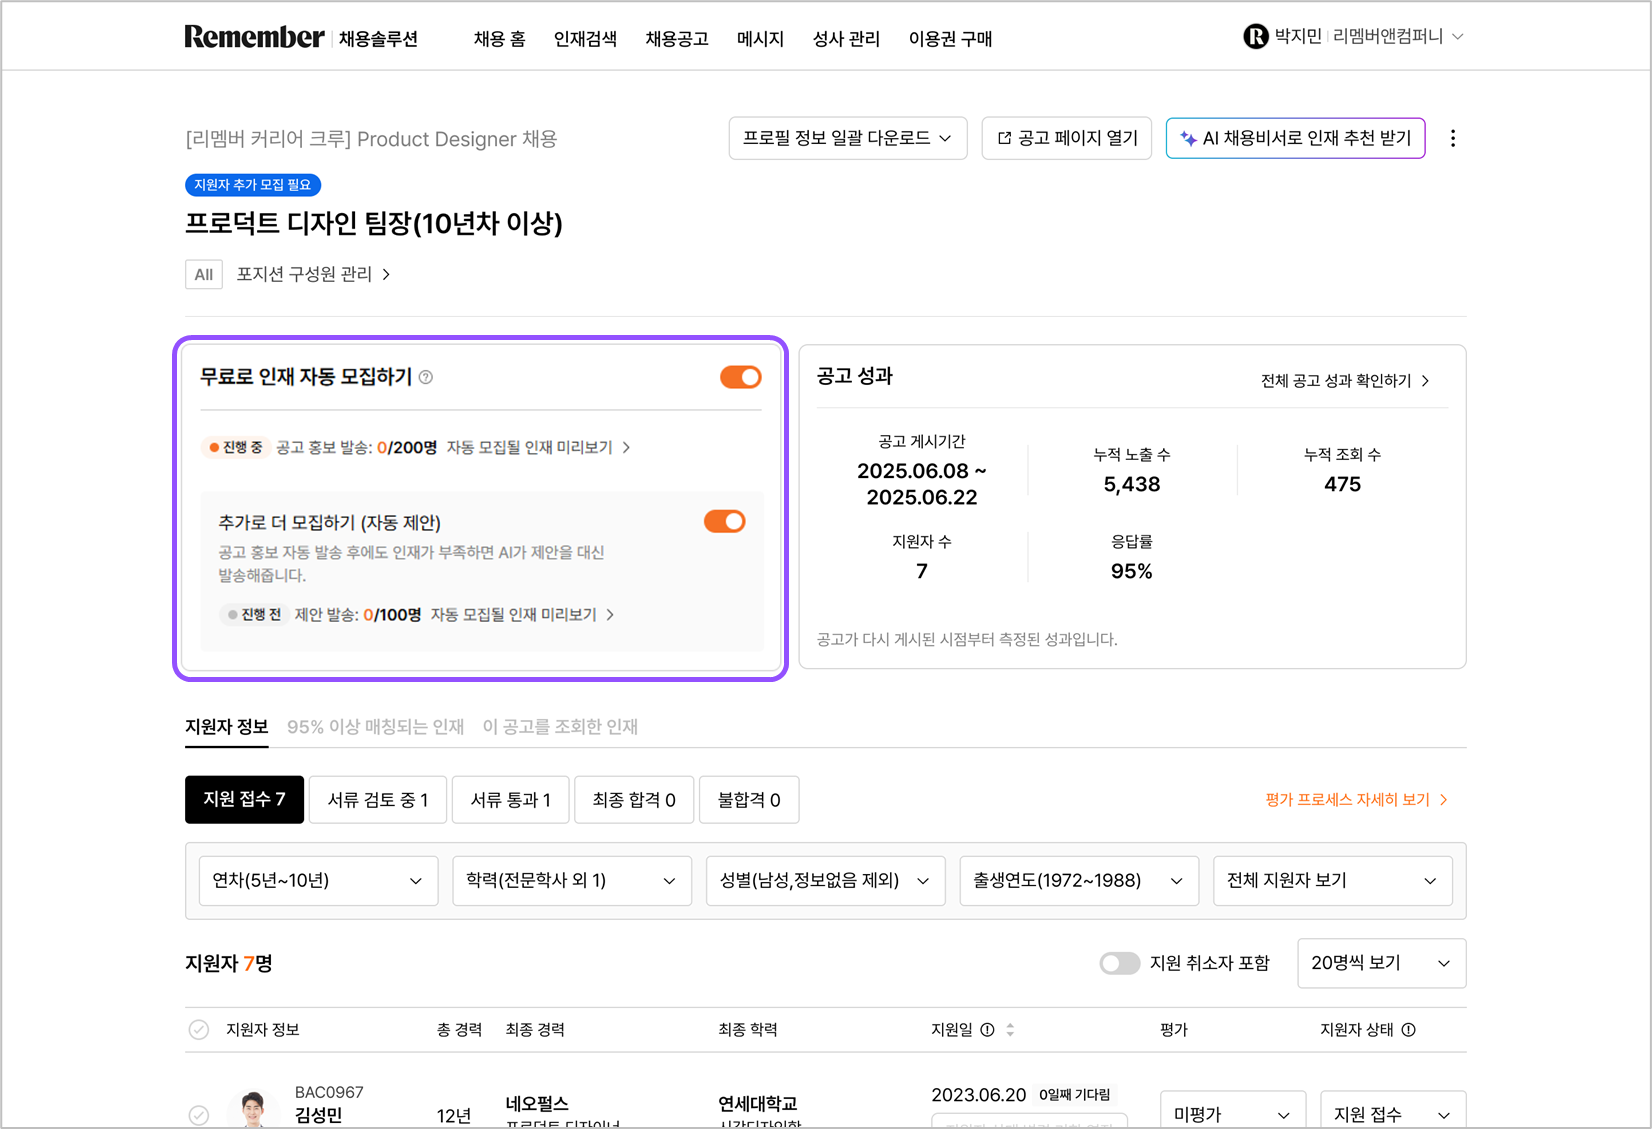Open the 연차(5년~10년) filter dropdown
The image size is (1652, 1129).
coord(318,881)
